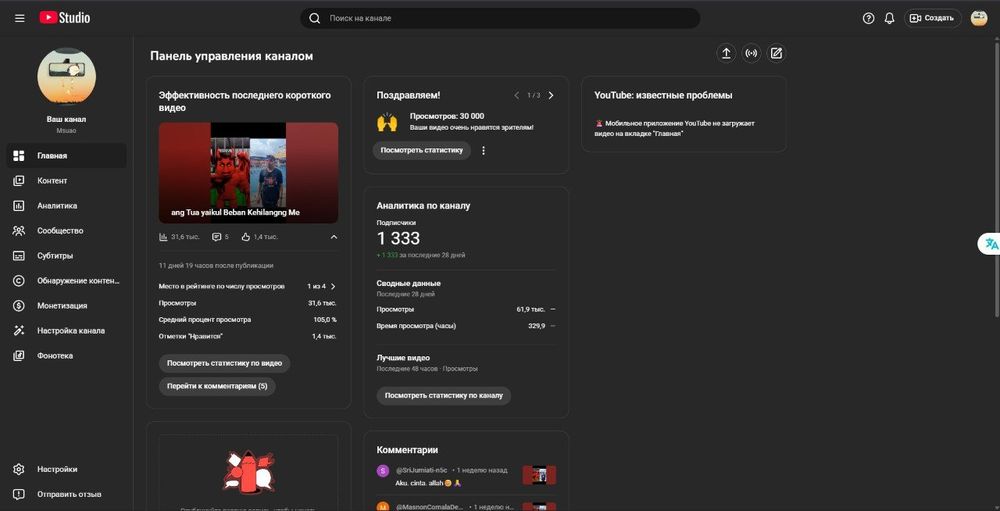Click the 'Настройка канала' wand icon
This screenshot has height=511, width=1000.
[x=18, y=330]
